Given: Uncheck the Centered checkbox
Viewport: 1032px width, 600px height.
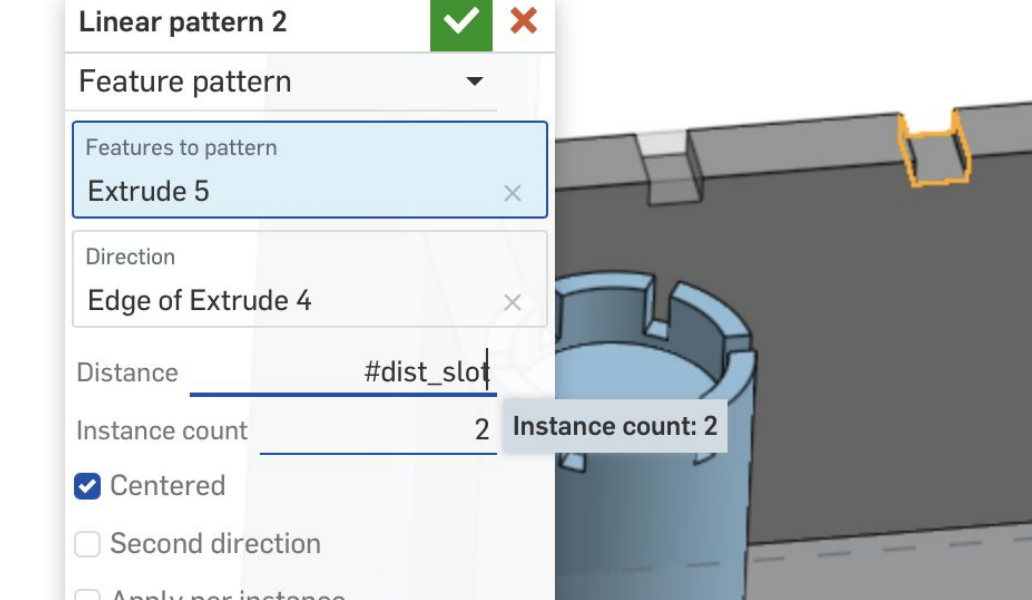Looking at the screenshot, I should pos(88,487).
